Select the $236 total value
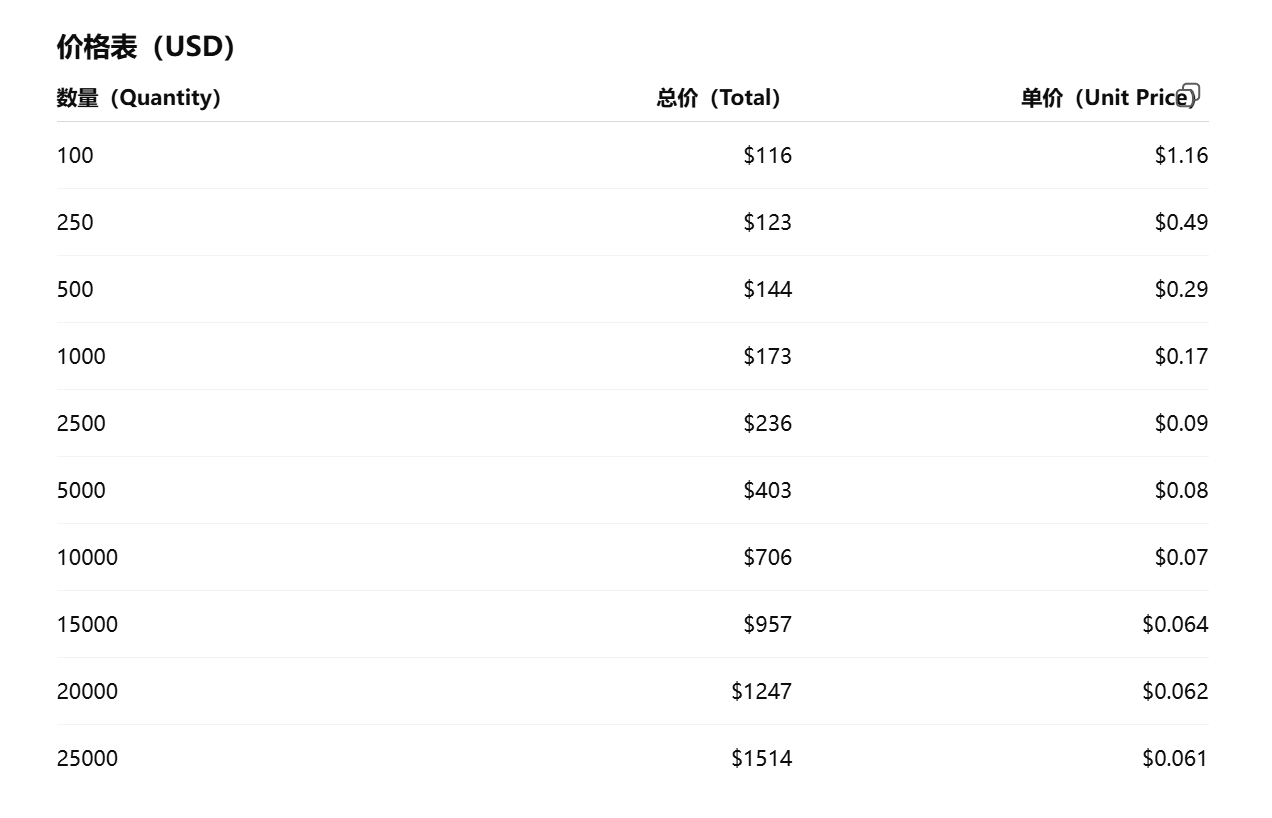Image resolution: width=1272 pixels, height=818 pixels. tap(767, 423)
